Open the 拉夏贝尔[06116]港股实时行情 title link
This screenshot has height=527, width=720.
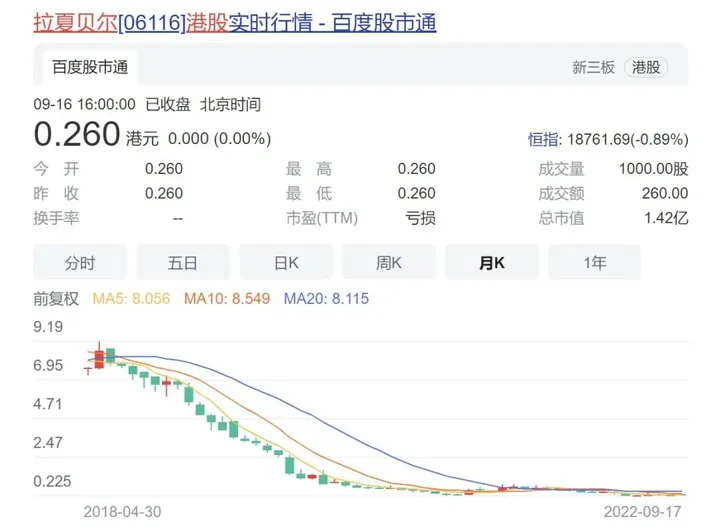pyautogui.click(x=235, y=22)
